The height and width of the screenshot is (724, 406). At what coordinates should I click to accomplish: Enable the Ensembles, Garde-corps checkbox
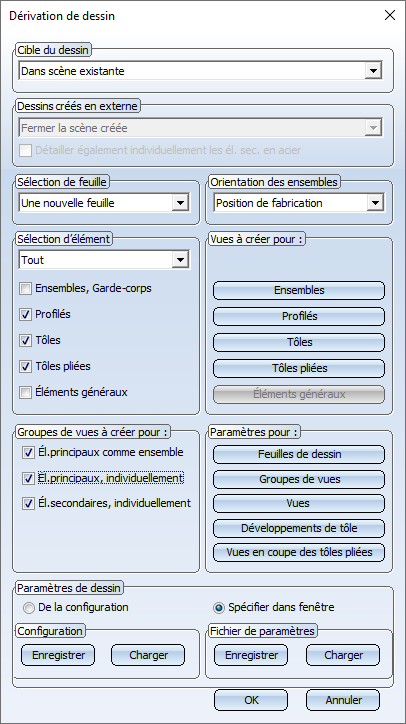point(25,289)
